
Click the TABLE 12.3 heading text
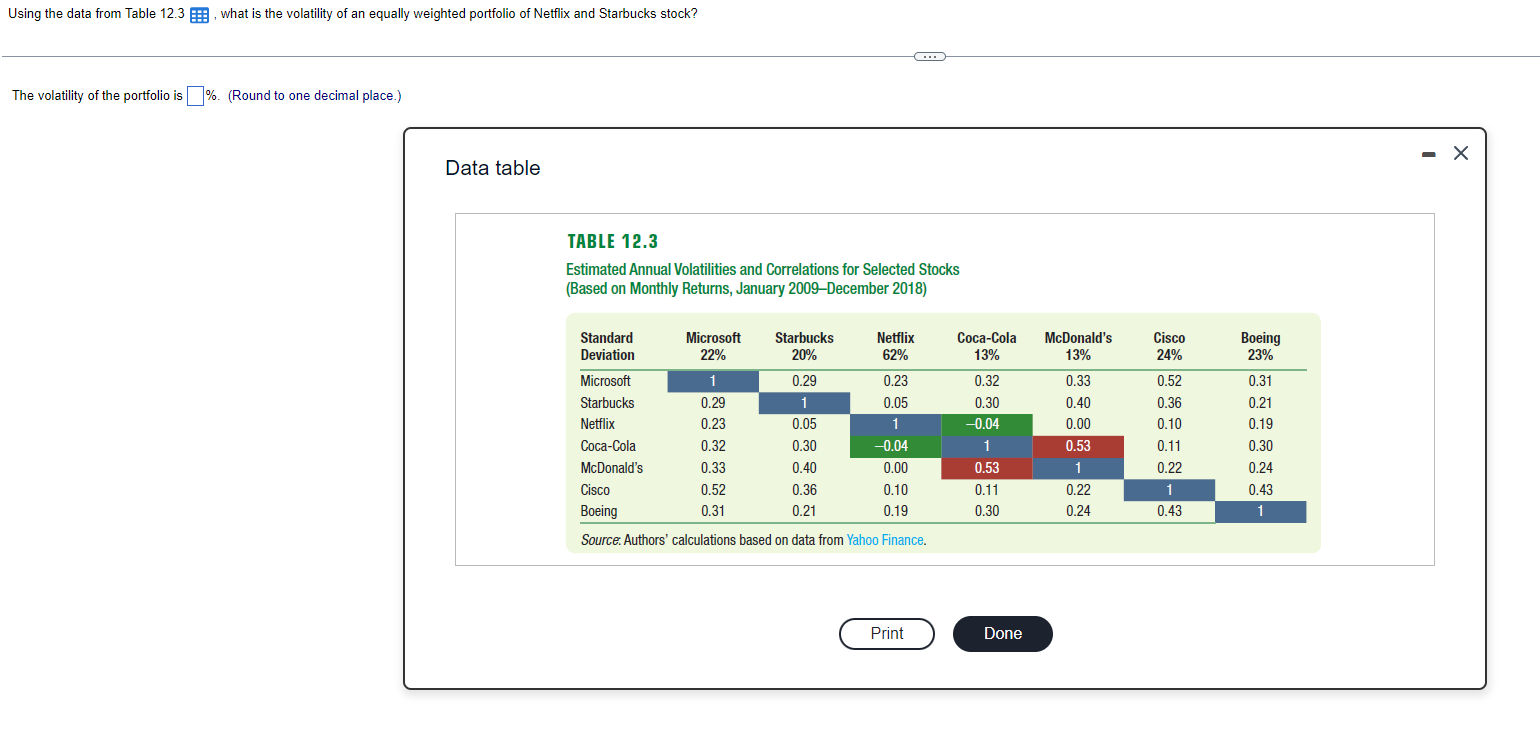point(612,241)
